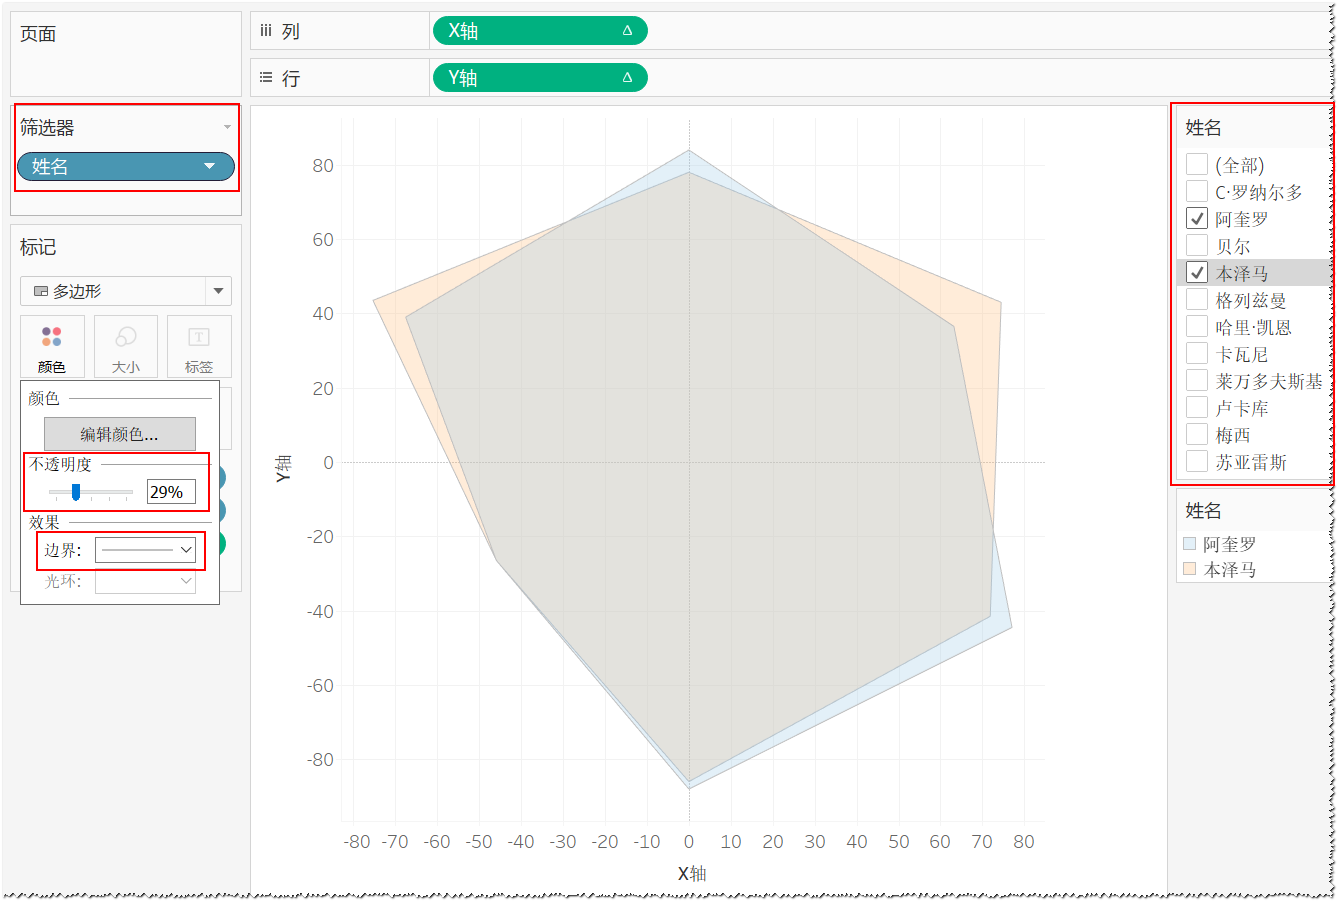Open the 大小 size marks card
This screenshot has width=1344, height=907.
[126, 346]
